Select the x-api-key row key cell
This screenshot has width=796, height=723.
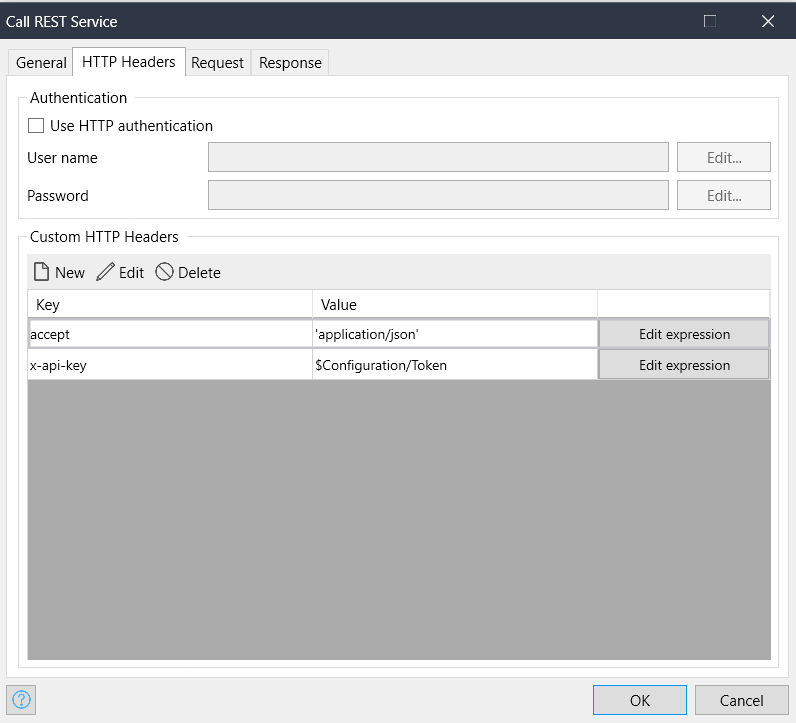coord(169,365)
